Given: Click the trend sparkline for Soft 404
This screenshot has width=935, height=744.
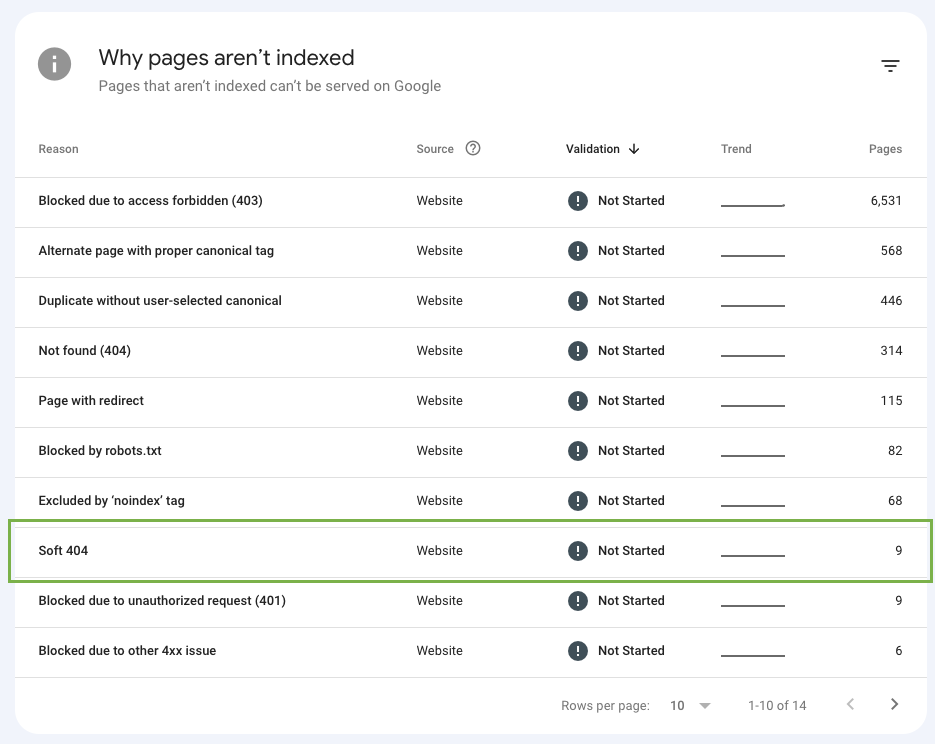Looking at the screenshot, I should [752, 553].
